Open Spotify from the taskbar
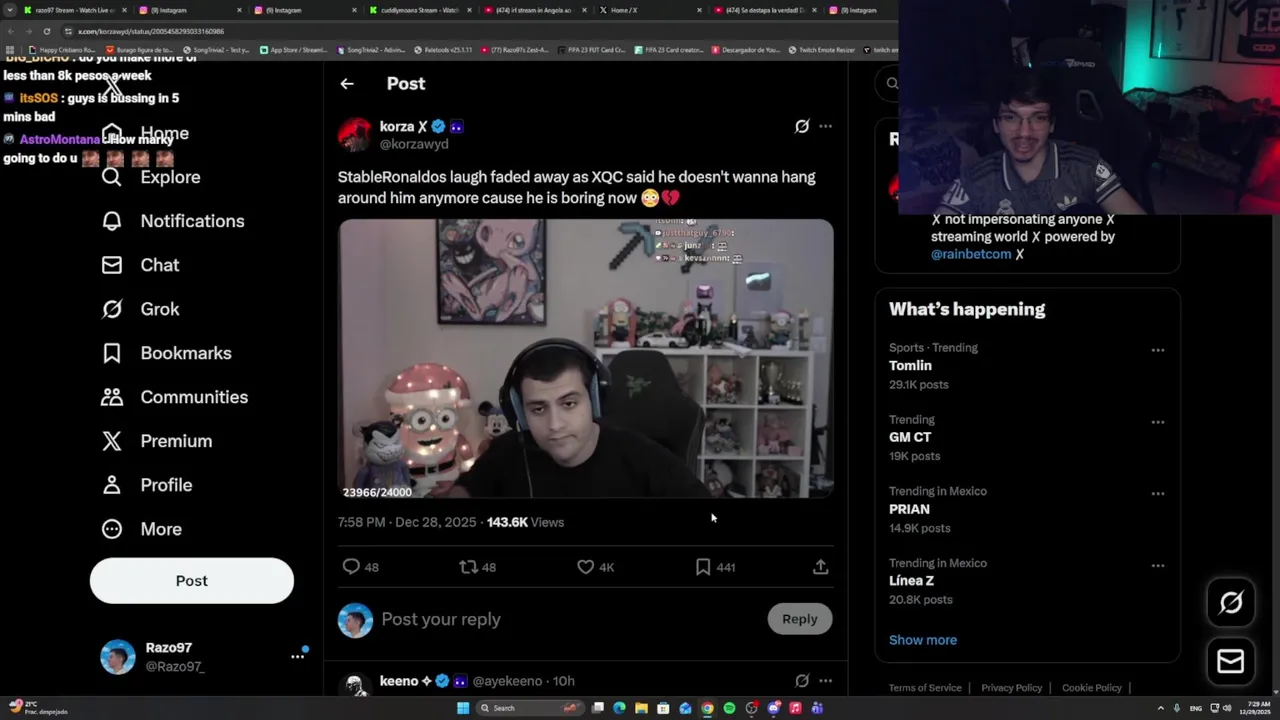1280x720 pixels. point(729,708)
